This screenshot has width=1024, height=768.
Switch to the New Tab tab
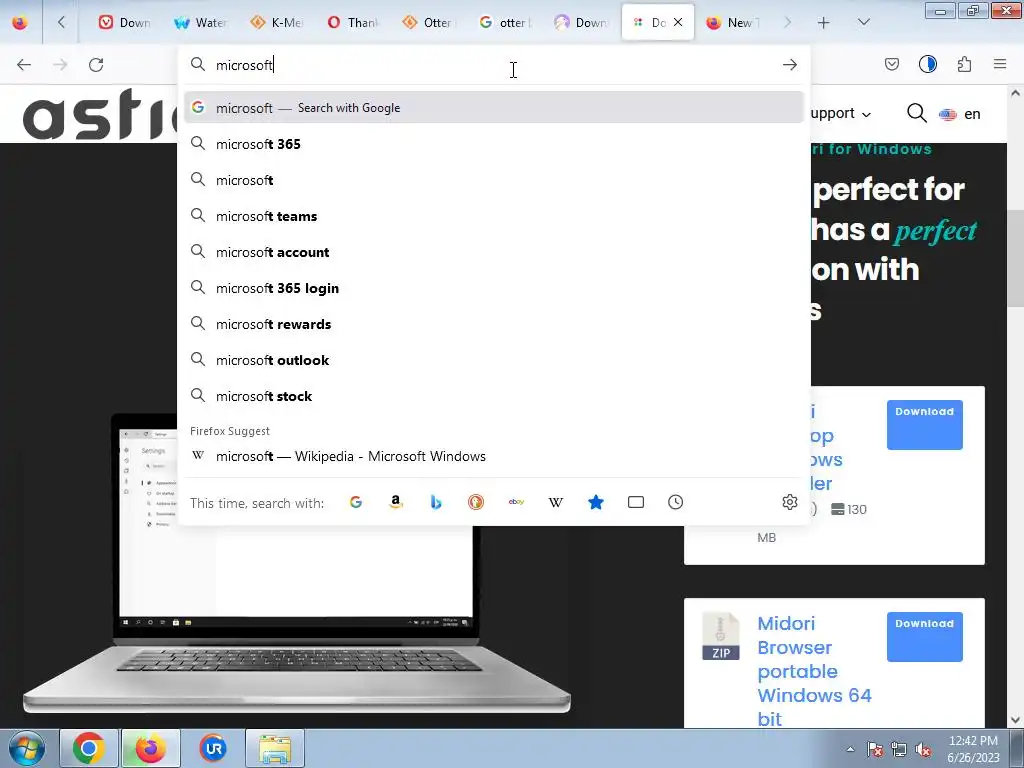click(733, 22)
